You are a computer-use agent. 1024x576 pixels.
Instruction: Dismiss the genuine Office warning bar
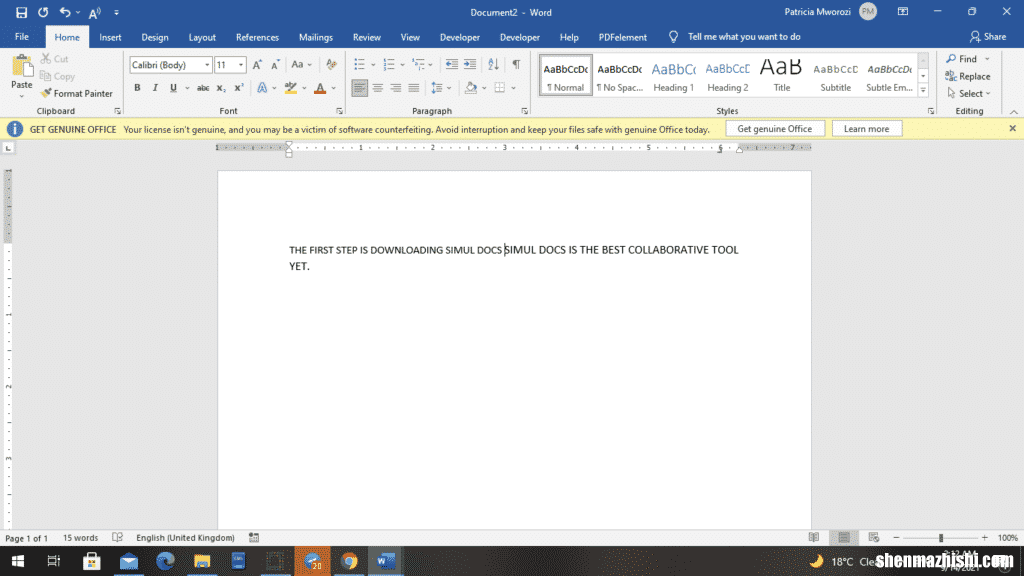1012,129
